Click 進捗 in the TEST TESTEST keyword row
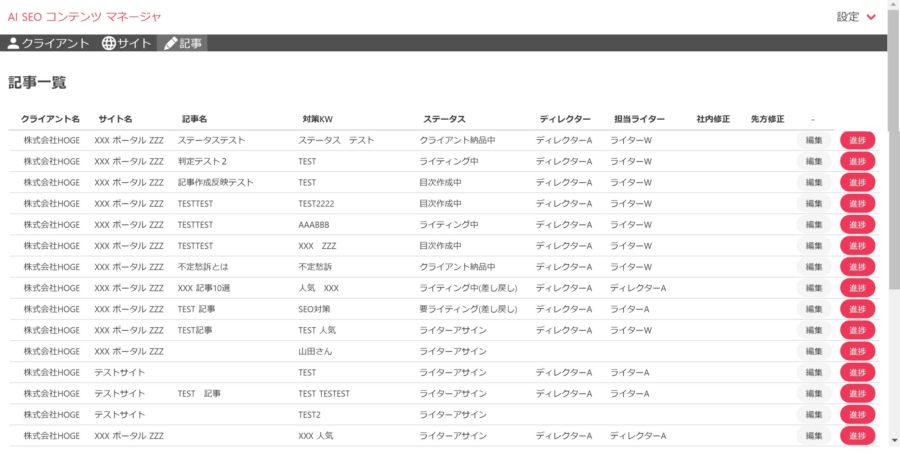The height and width of the screenshot is (456, 900). tap(858, 393)
